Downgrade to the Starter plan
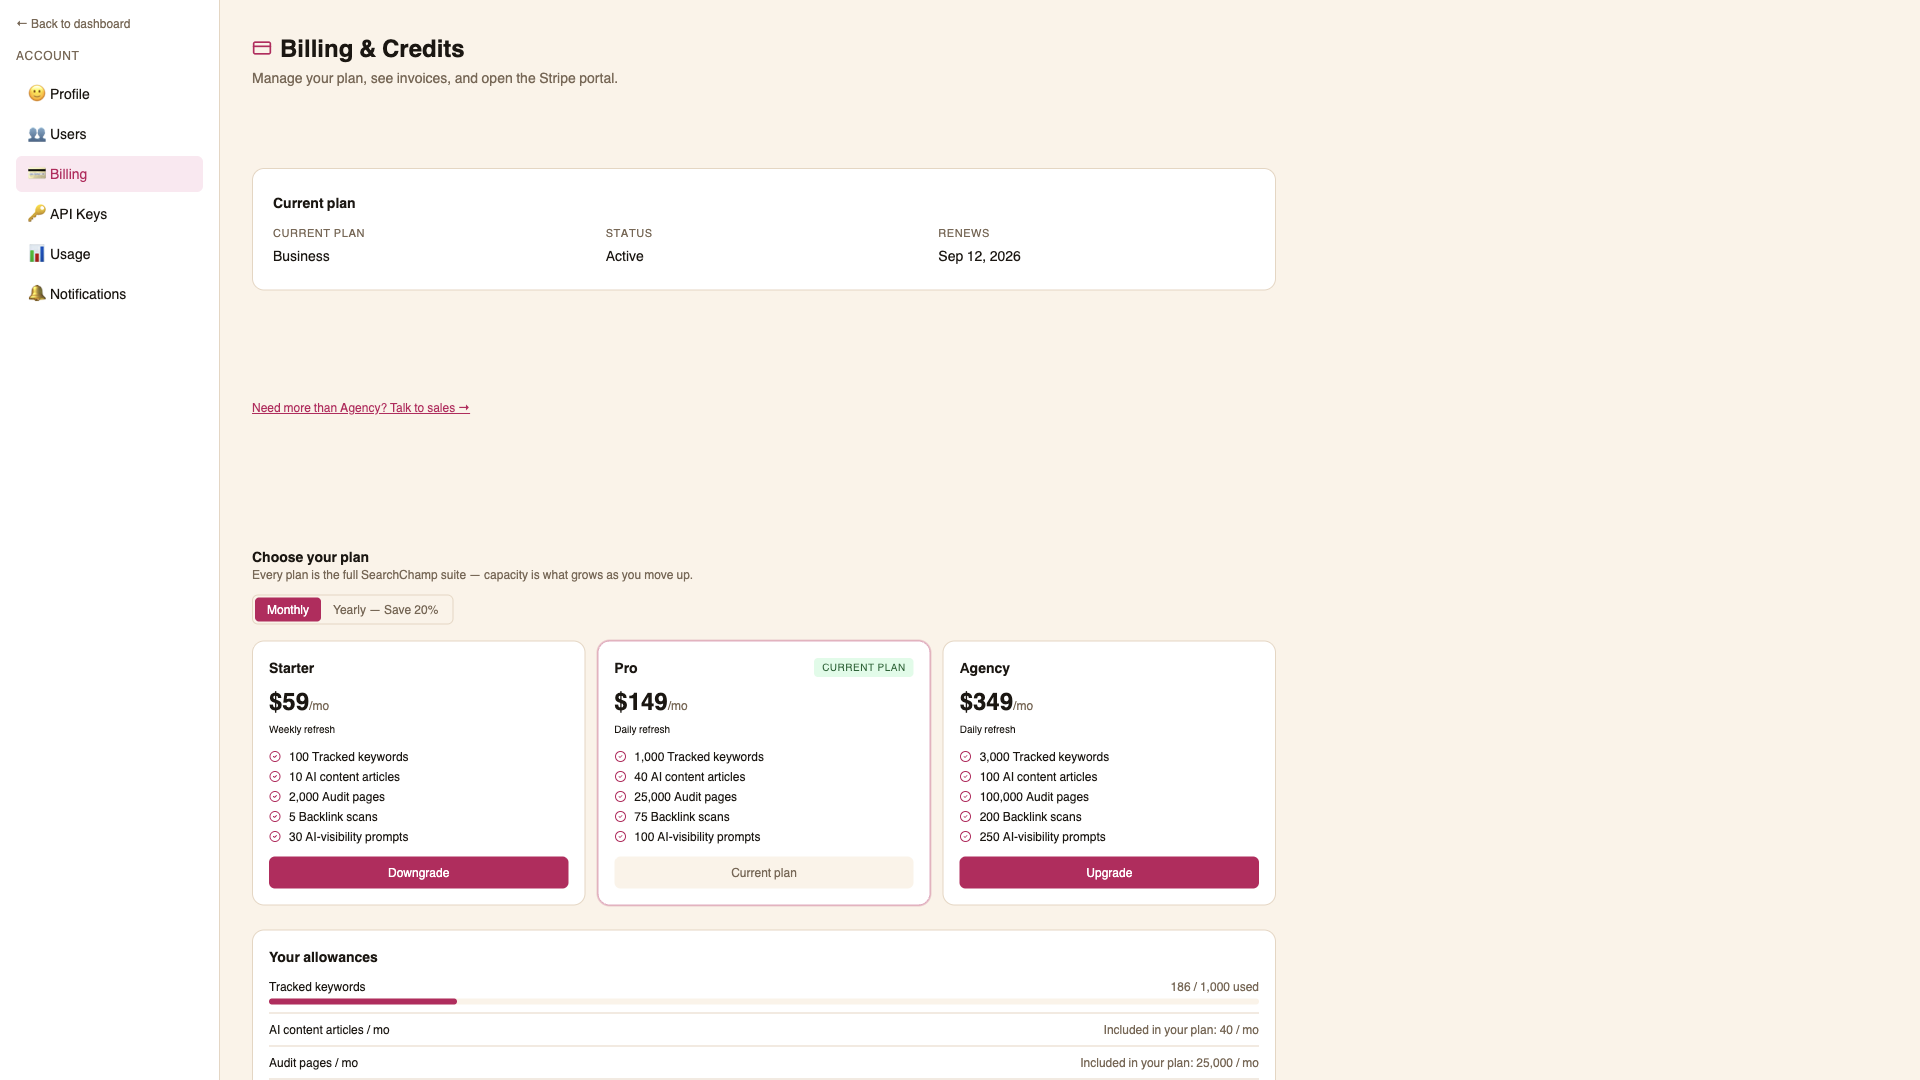The height and width of the screenshot is (1080, 1920). [x=418, y=873]
